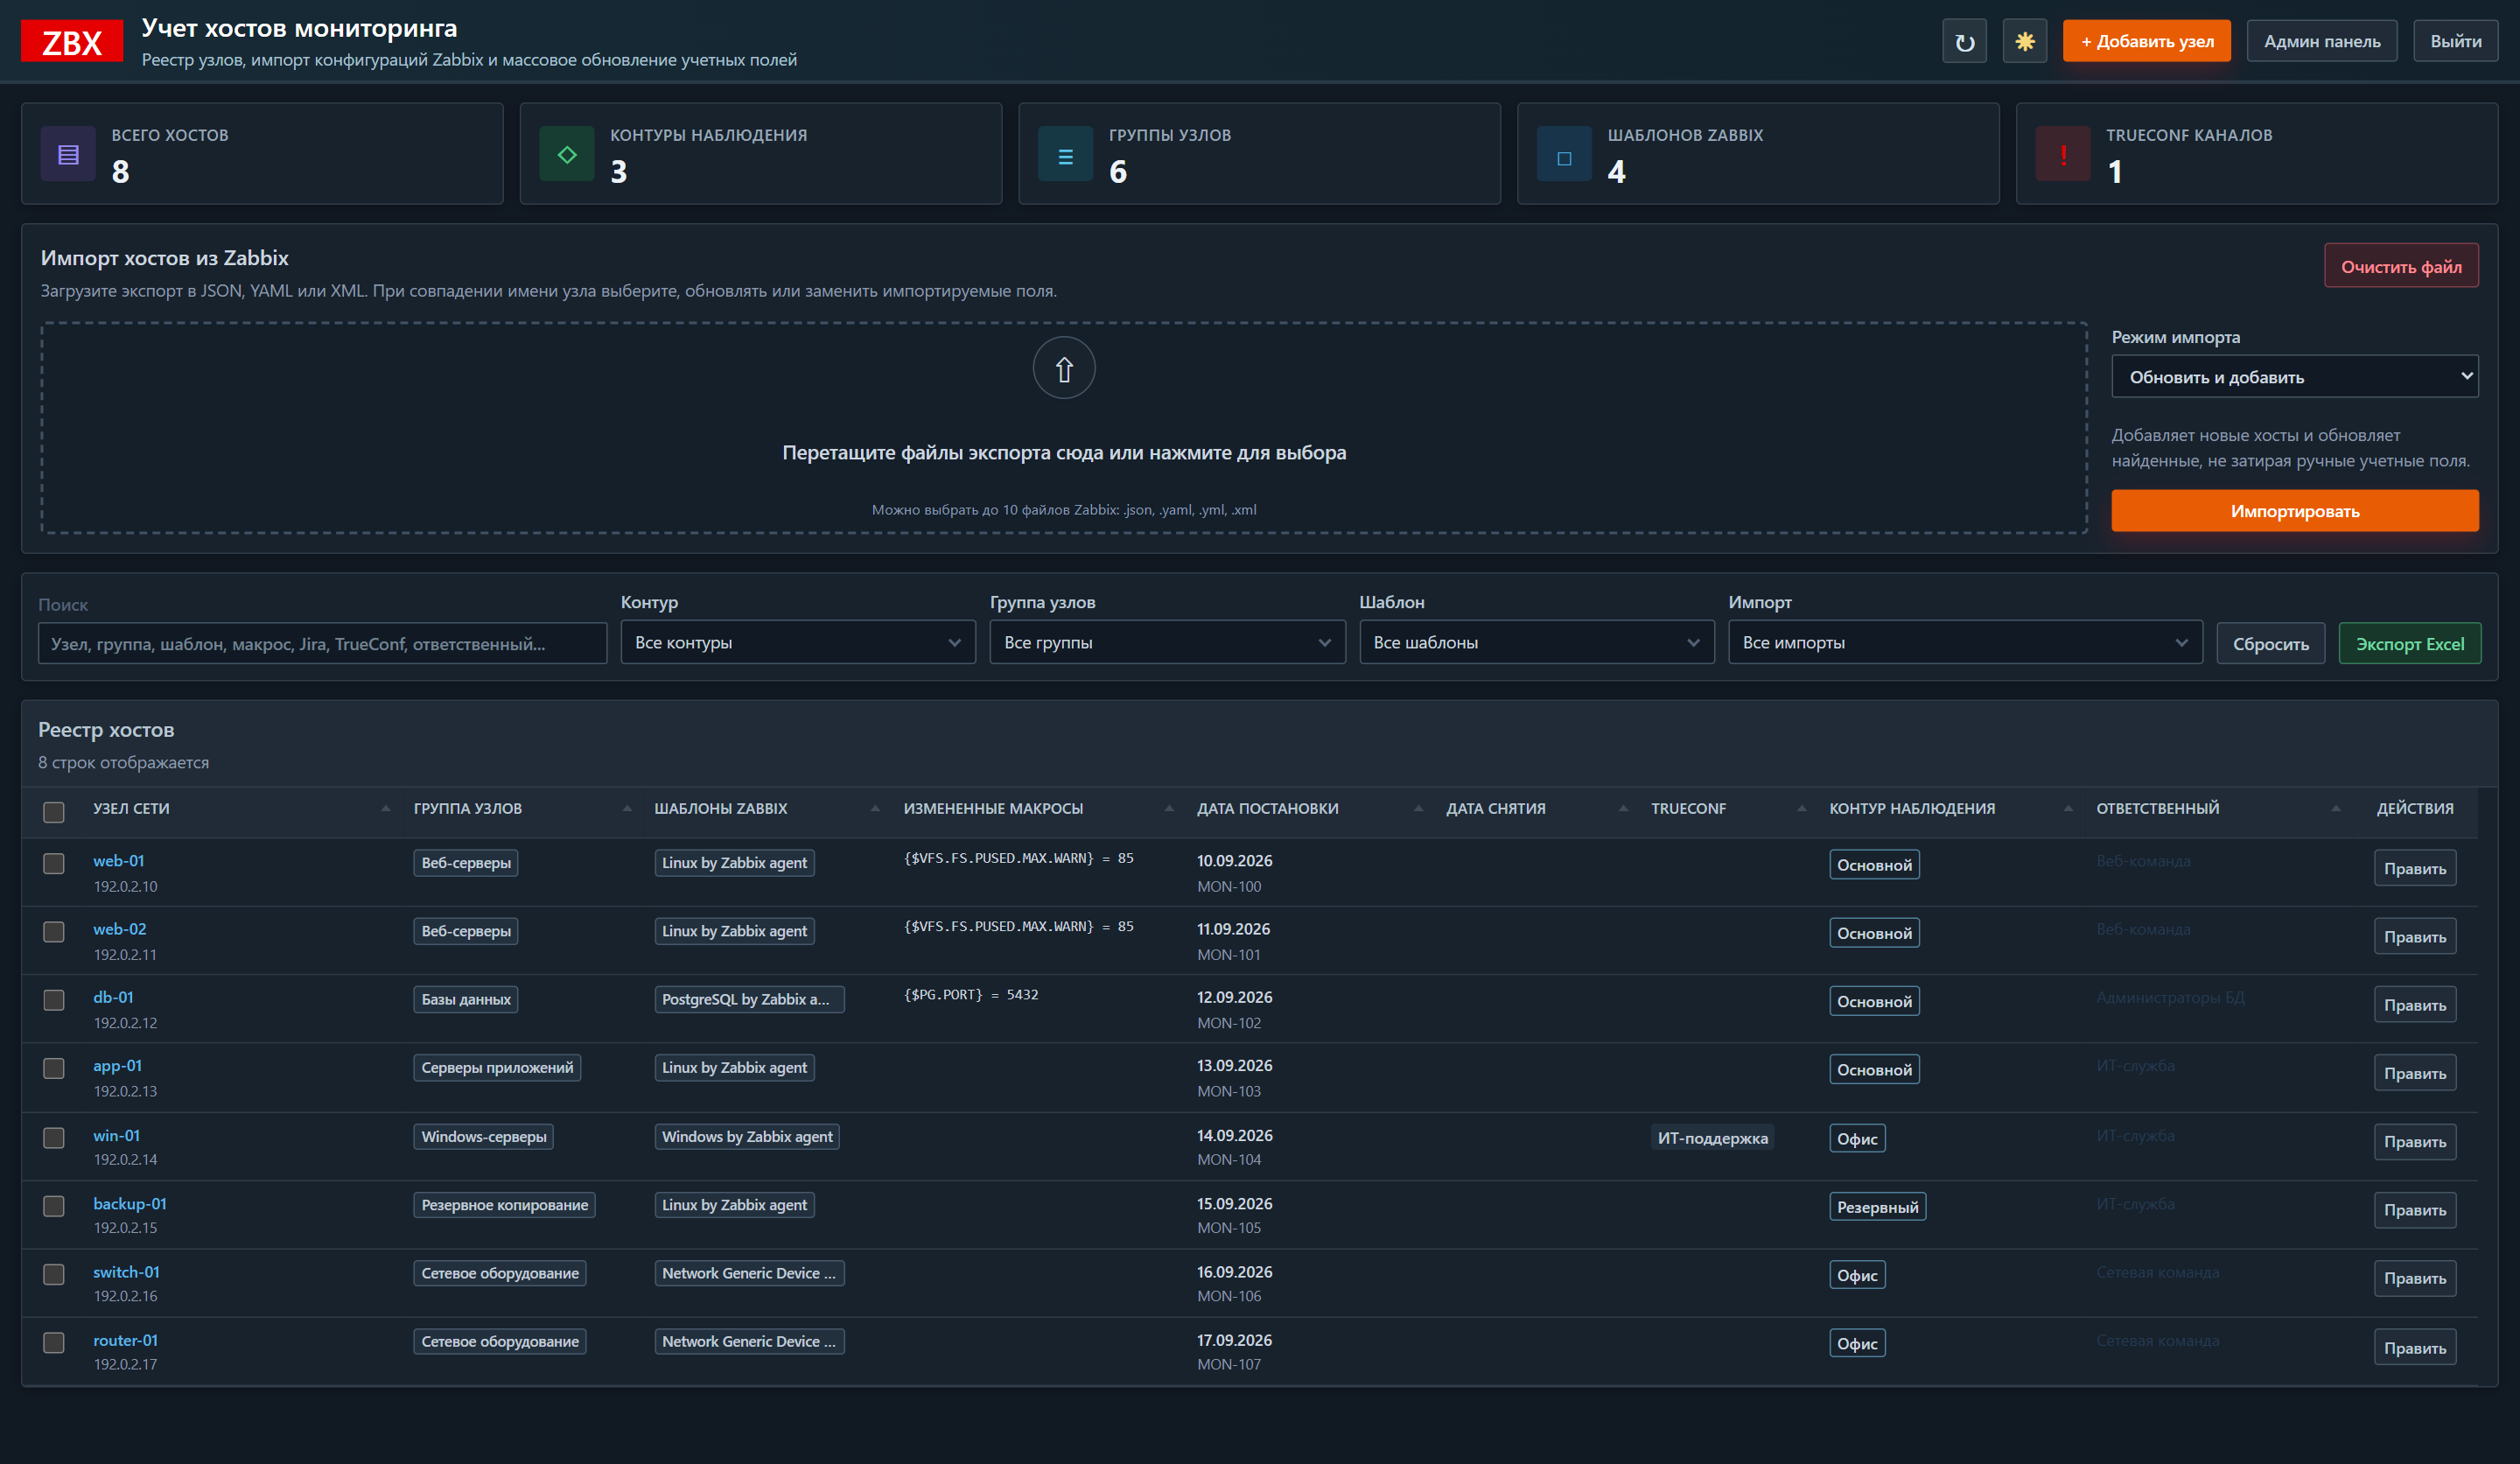Sort by Ответственный column arrow
Image resolution: width=2520 pixels, height=1464 pixels.
tap(2336, 809)
